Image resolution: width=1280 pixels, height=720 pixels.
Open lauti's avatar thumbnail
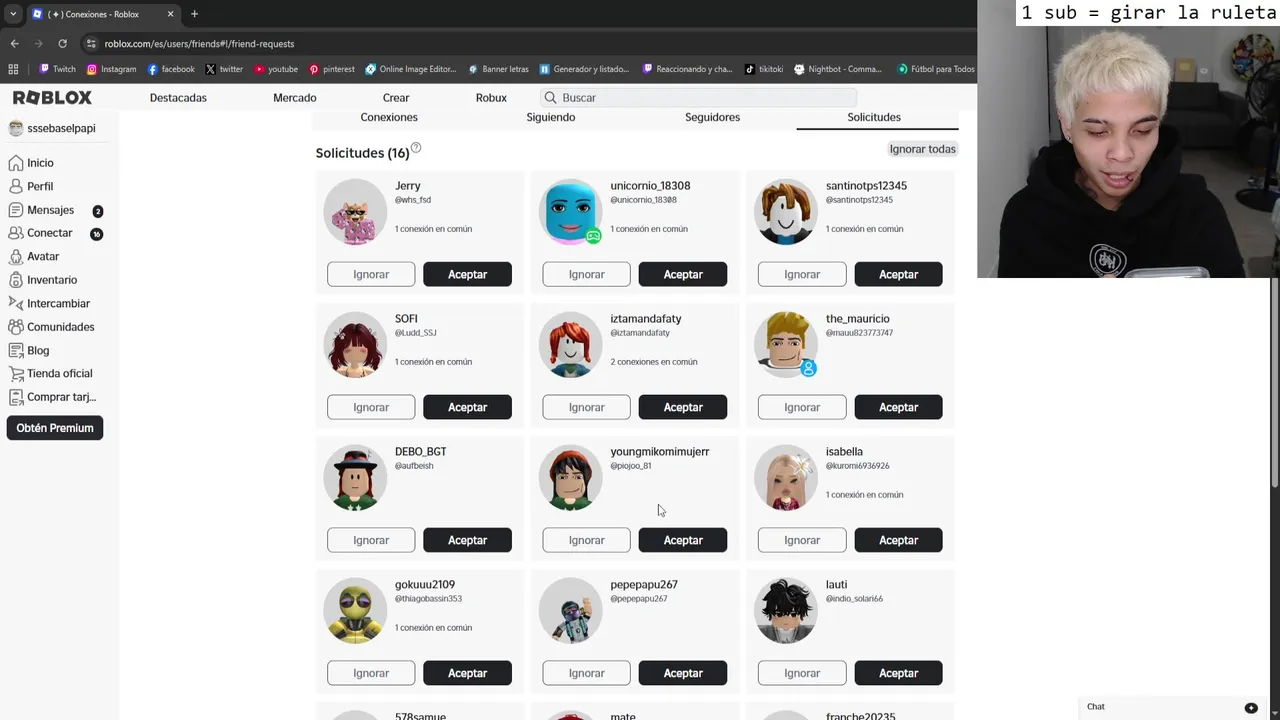(x=786, y=611)
